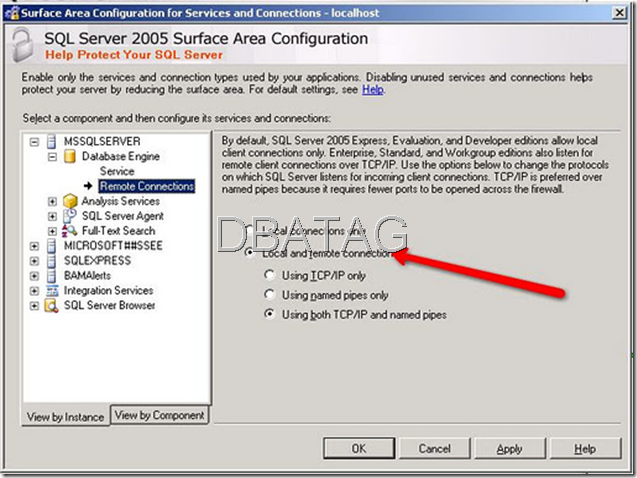Open the Help link in description

coord(373,89)
